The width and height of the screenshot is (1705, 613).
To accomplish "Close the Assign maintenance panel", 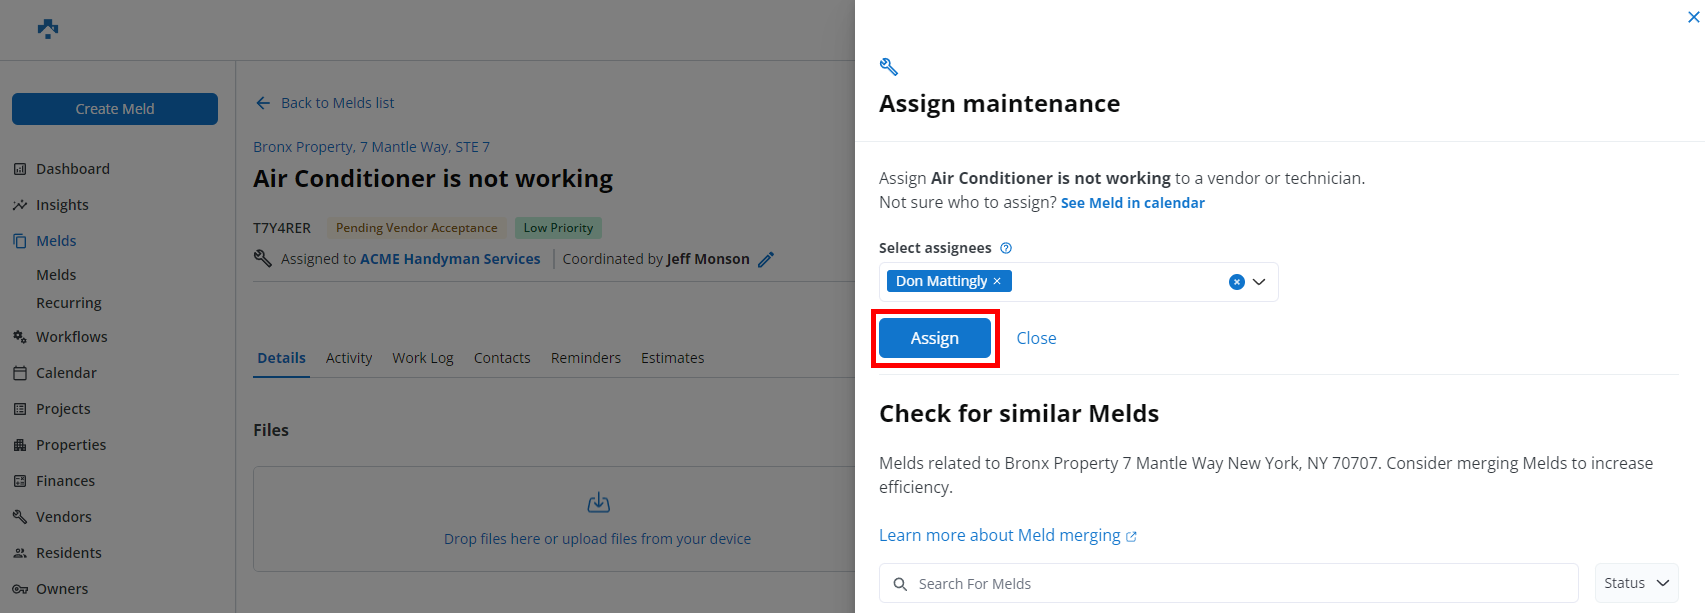I will tap(1693, 17).
